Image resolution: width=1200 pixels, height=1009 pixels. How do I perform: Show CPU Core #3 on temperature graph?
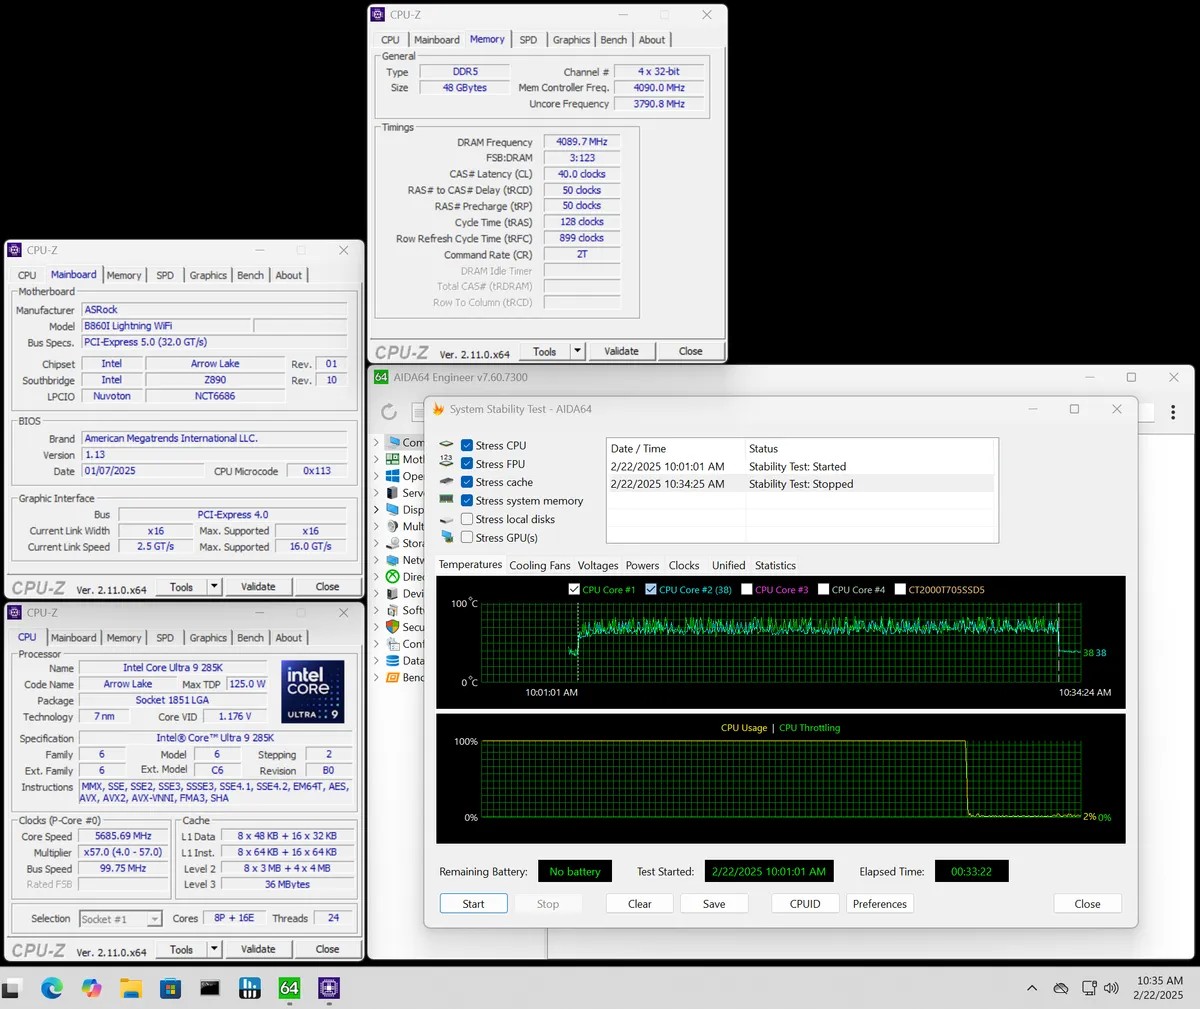pyautogui.click(x=745, y=590)
